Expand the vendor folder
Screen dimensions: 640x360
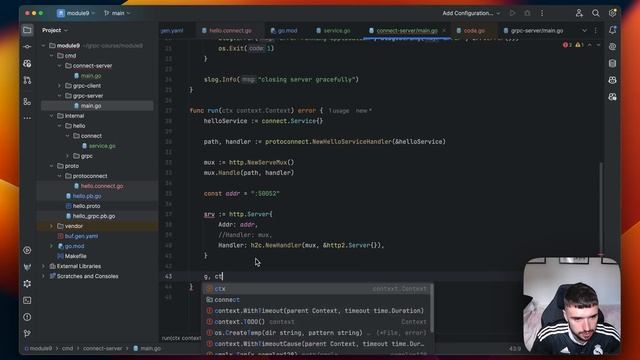tap(51, 226)
